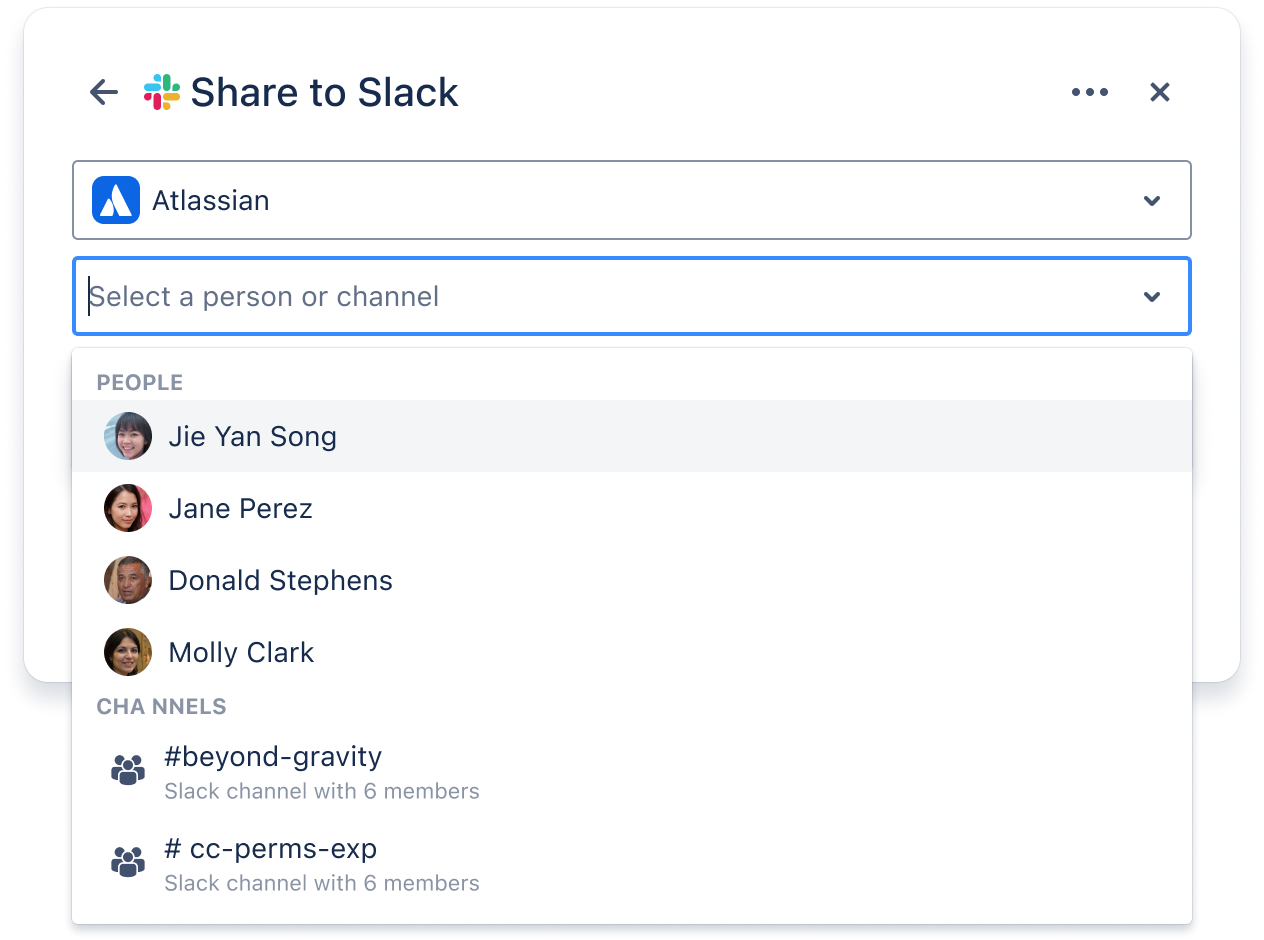Click the person or channel dropdown chevron
The image size is (1264, 940).
(x=1152, y=297)
